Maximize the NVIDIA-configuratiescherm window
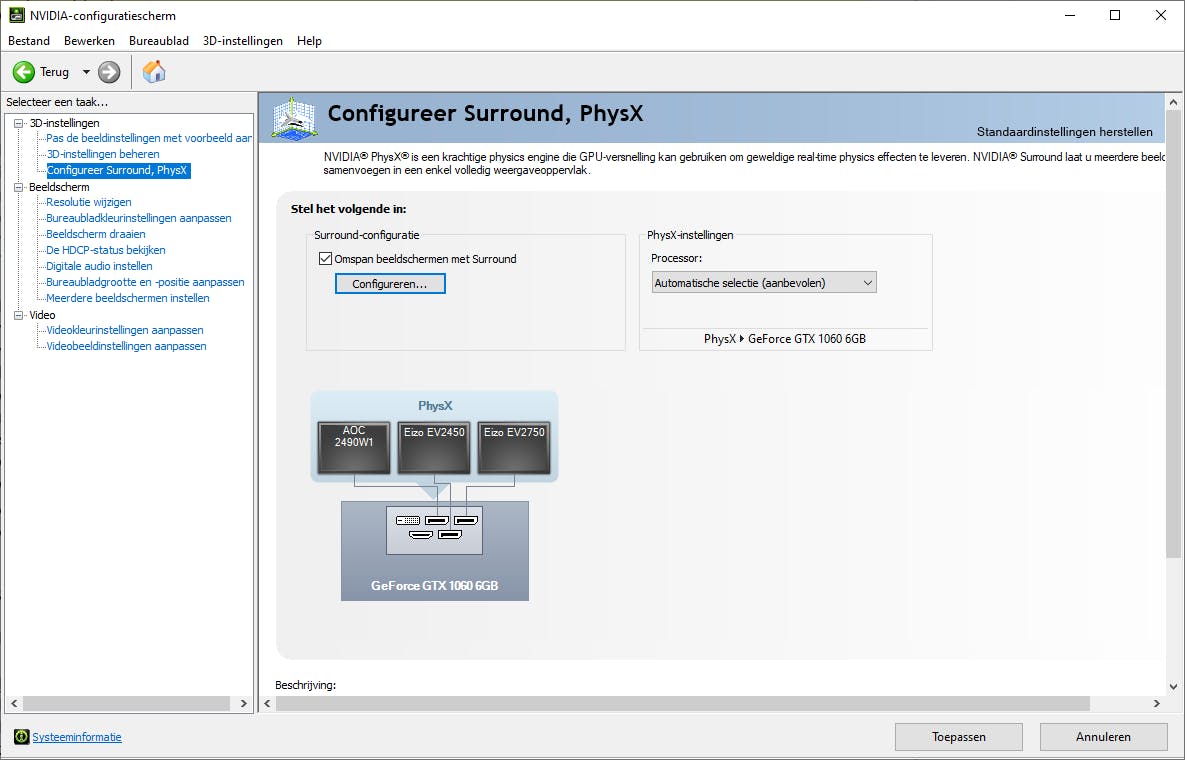This screenshot has height=760, width=1185. pyautogui.click(x=1115, y=15)
